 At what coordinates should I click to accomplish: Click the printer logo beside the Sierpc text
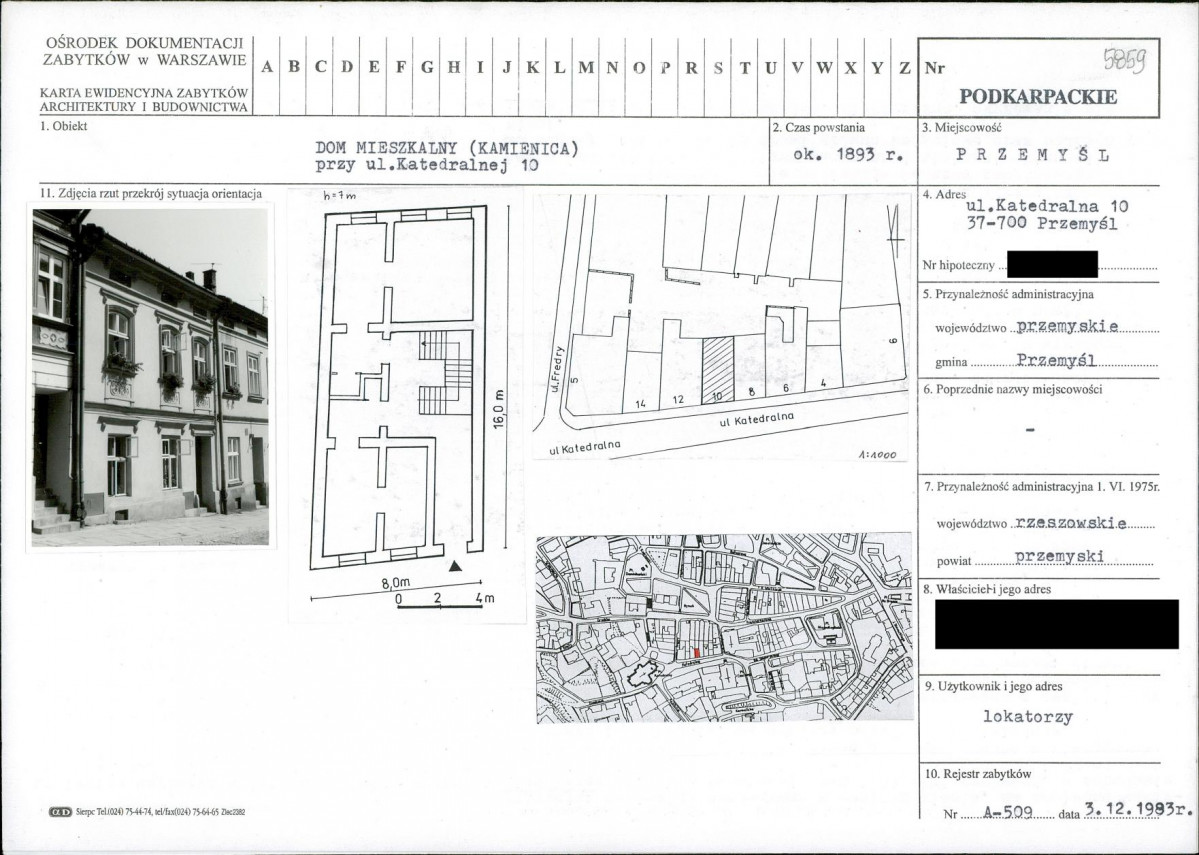tap(60, 812)
